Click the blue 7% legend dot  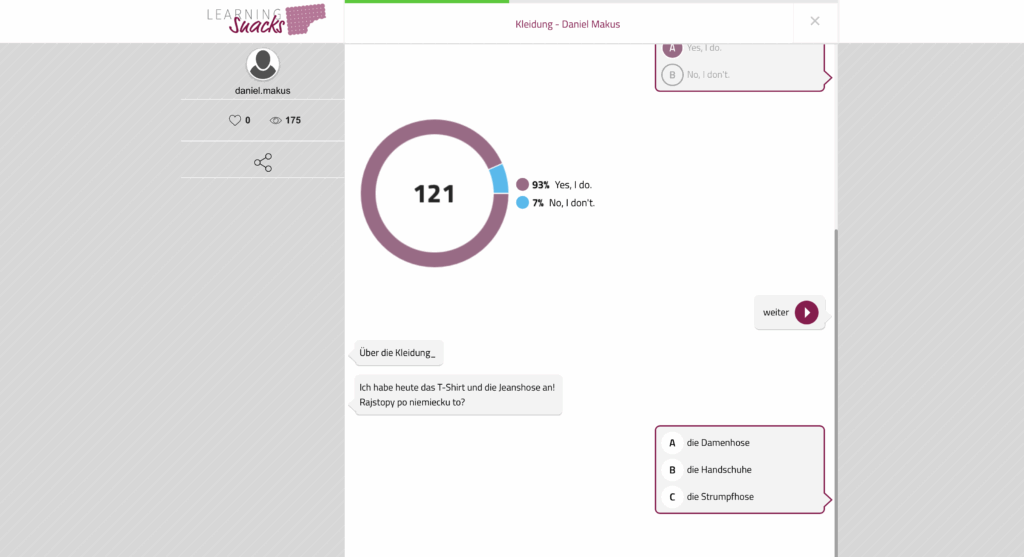click(x=522, y=202)
